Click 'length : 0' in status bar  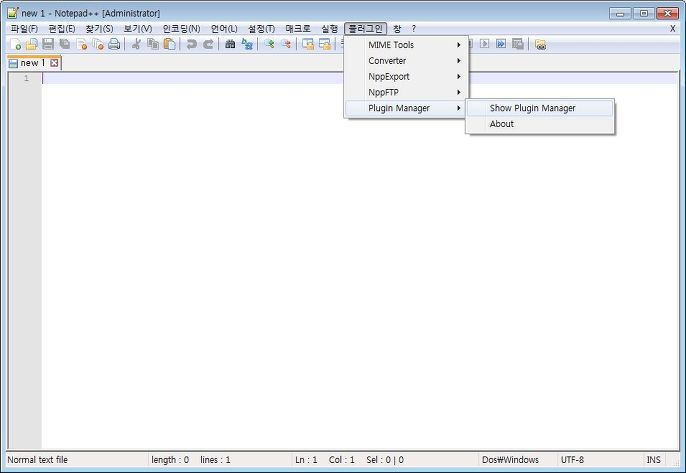170,460
